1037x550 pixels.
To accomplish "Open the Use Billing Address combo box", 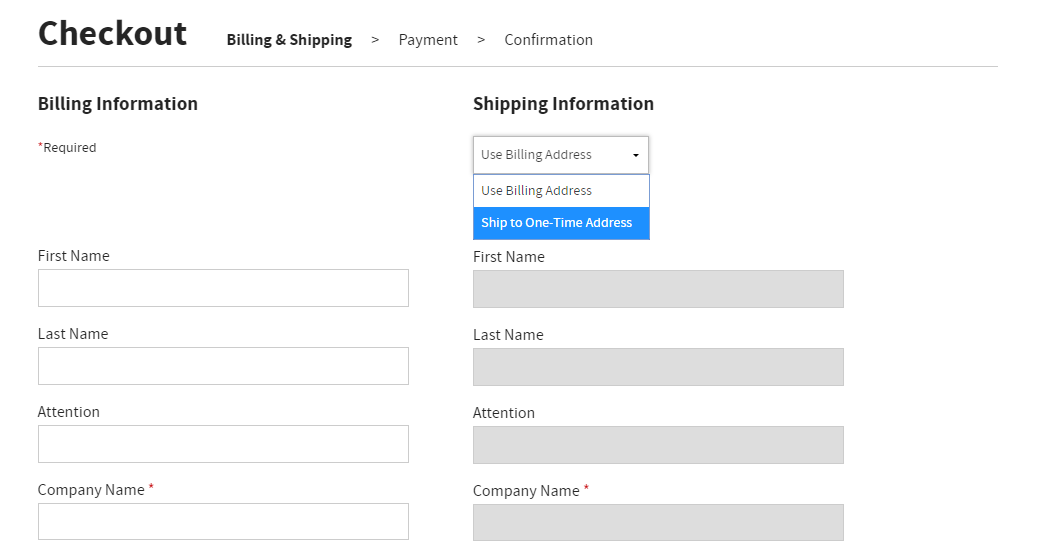I will 561,155.
